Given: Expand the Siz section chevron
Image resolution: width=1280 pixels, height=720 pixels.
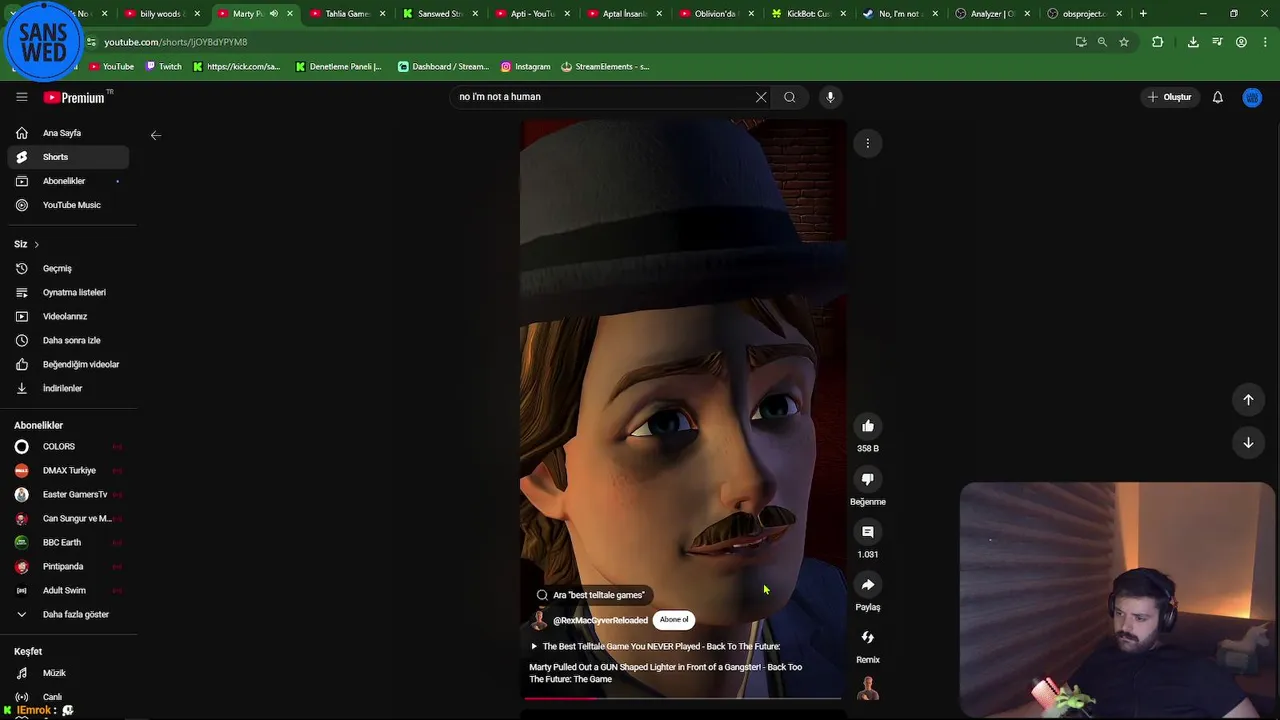Looking at the screenshot, I should (x=36, y=245).
